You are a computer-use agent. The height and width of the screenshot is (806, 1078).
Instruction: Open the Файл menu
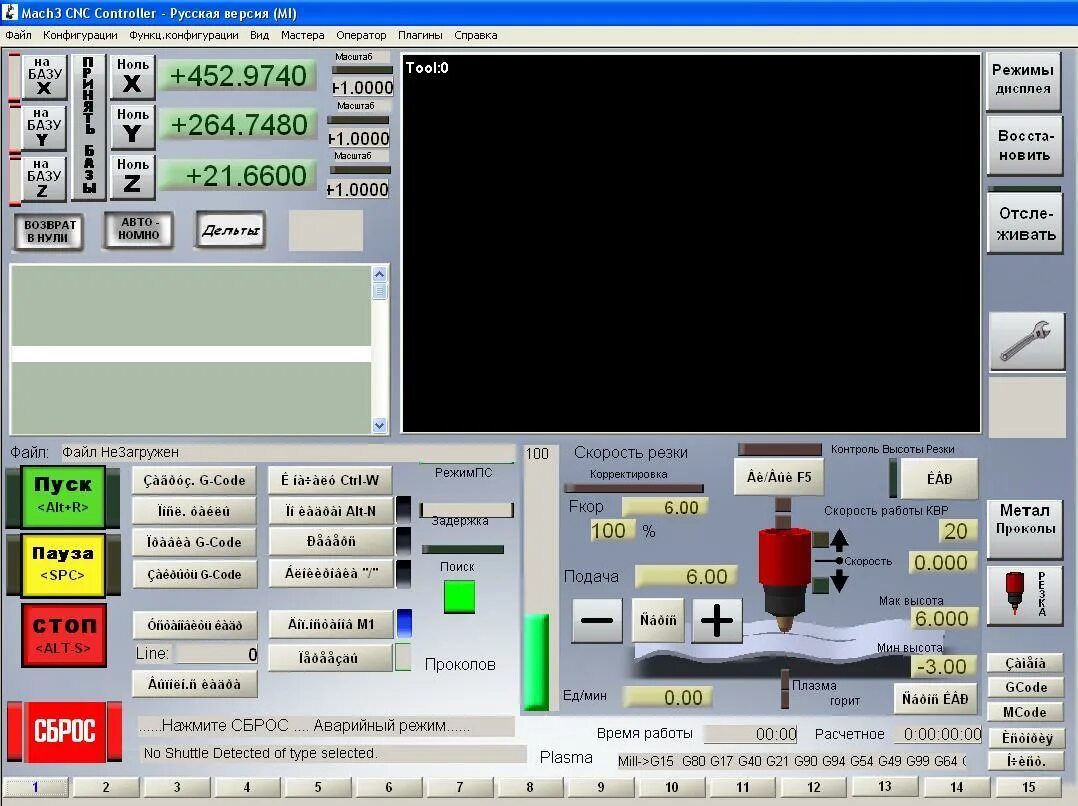coord(18,35)
